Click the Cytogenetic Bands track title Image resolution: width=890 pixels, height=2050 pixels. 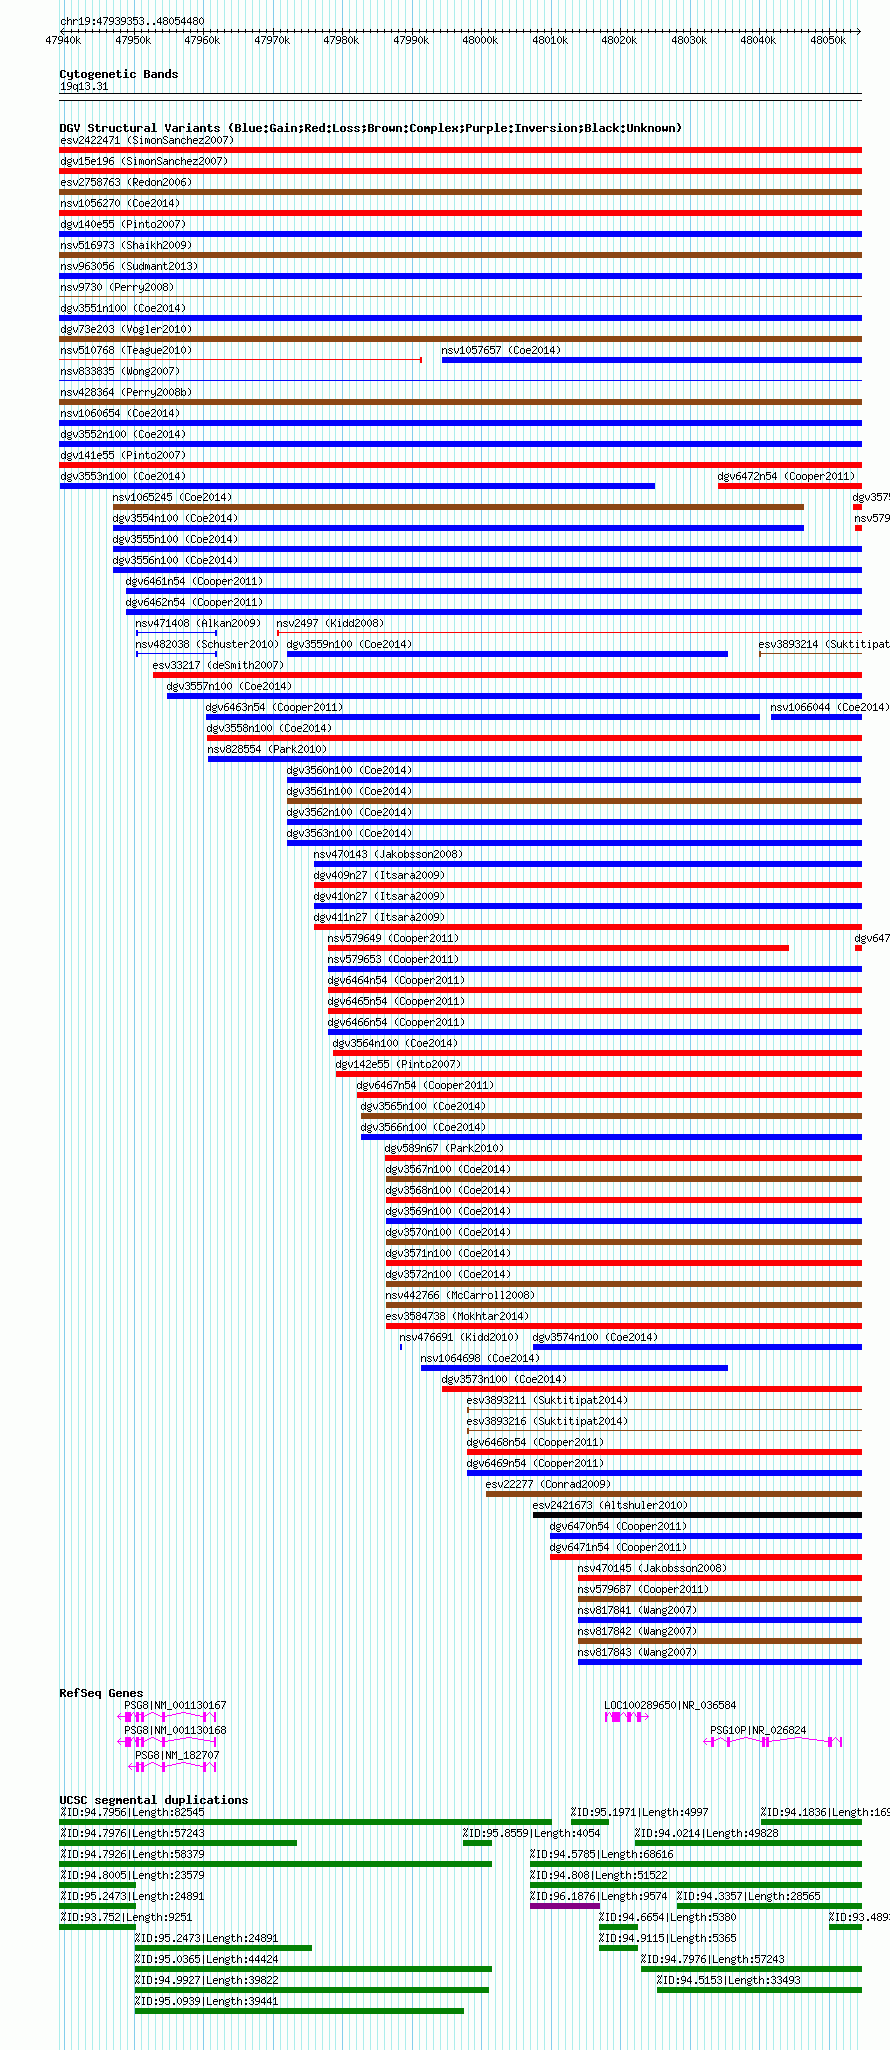119,74
